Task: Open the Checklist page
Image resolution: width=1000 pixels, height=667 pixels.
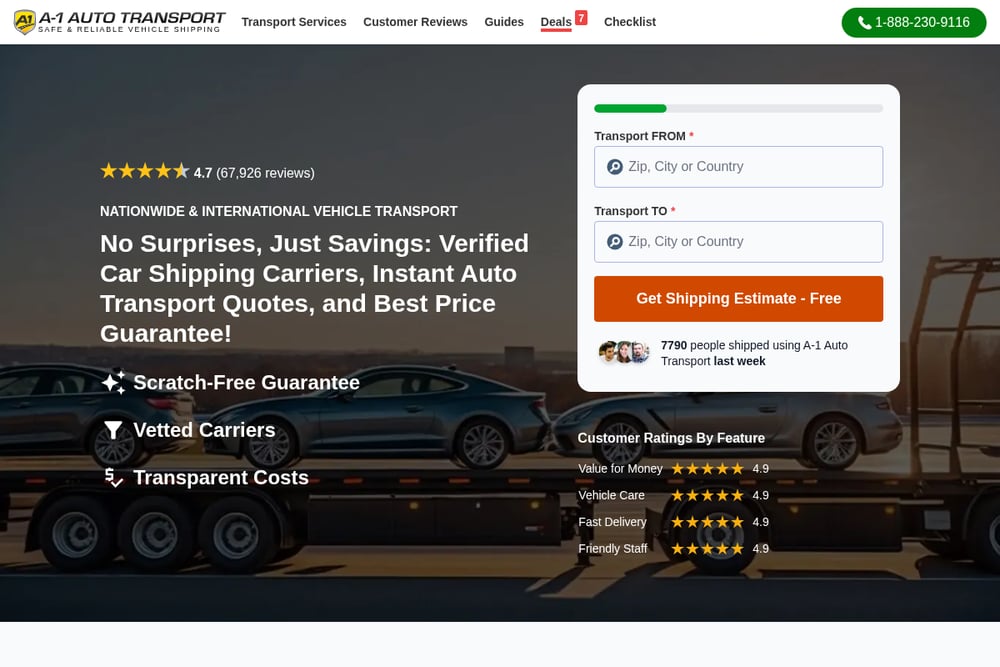Action: click(x=629, y=22)
